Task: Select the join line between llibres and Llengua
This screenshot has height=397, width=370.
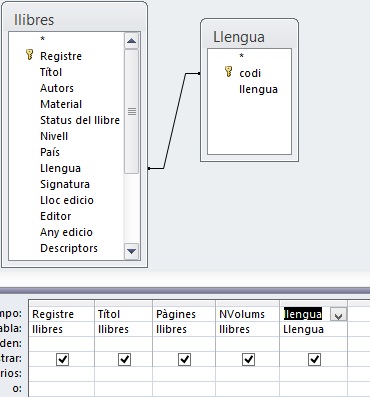Action: tap(174, 121)
